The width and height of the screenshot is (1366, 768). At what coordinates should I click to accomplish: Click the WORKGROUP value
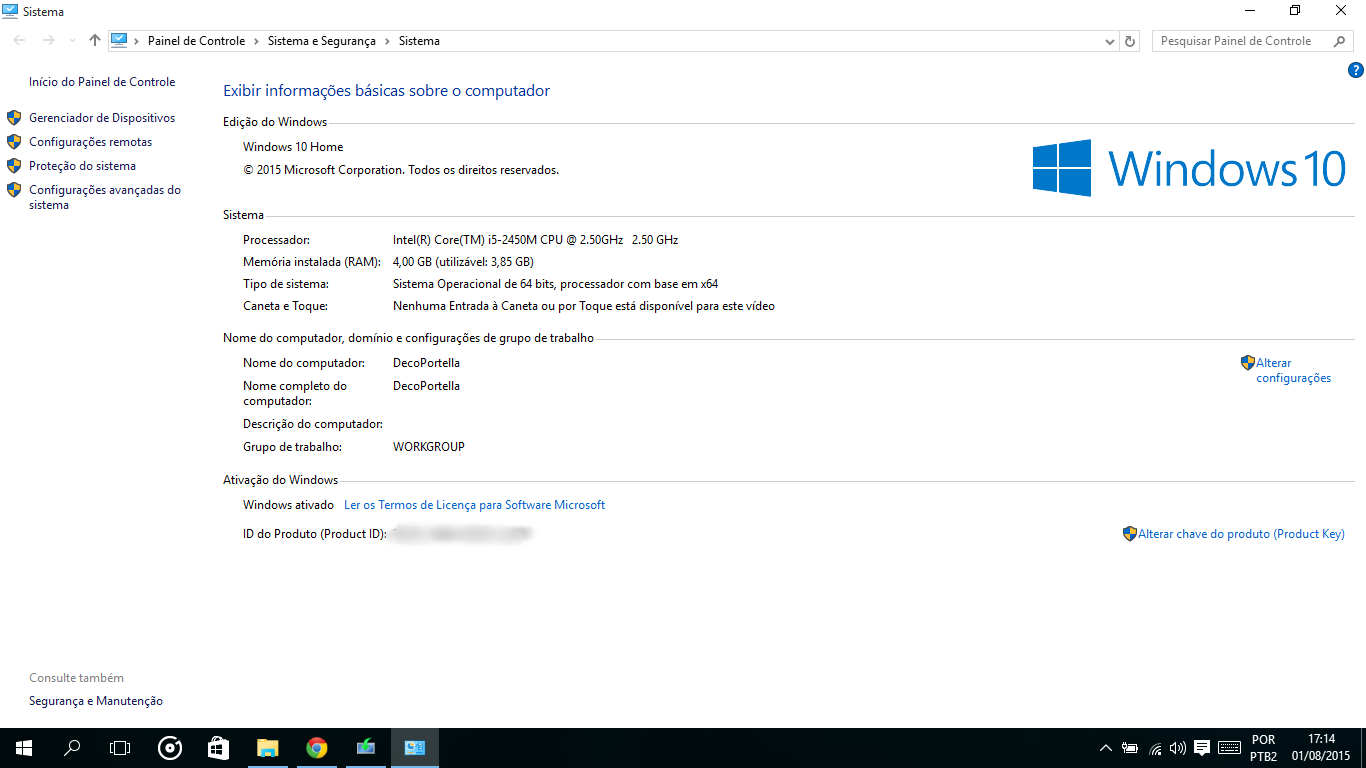coord(429,447)
